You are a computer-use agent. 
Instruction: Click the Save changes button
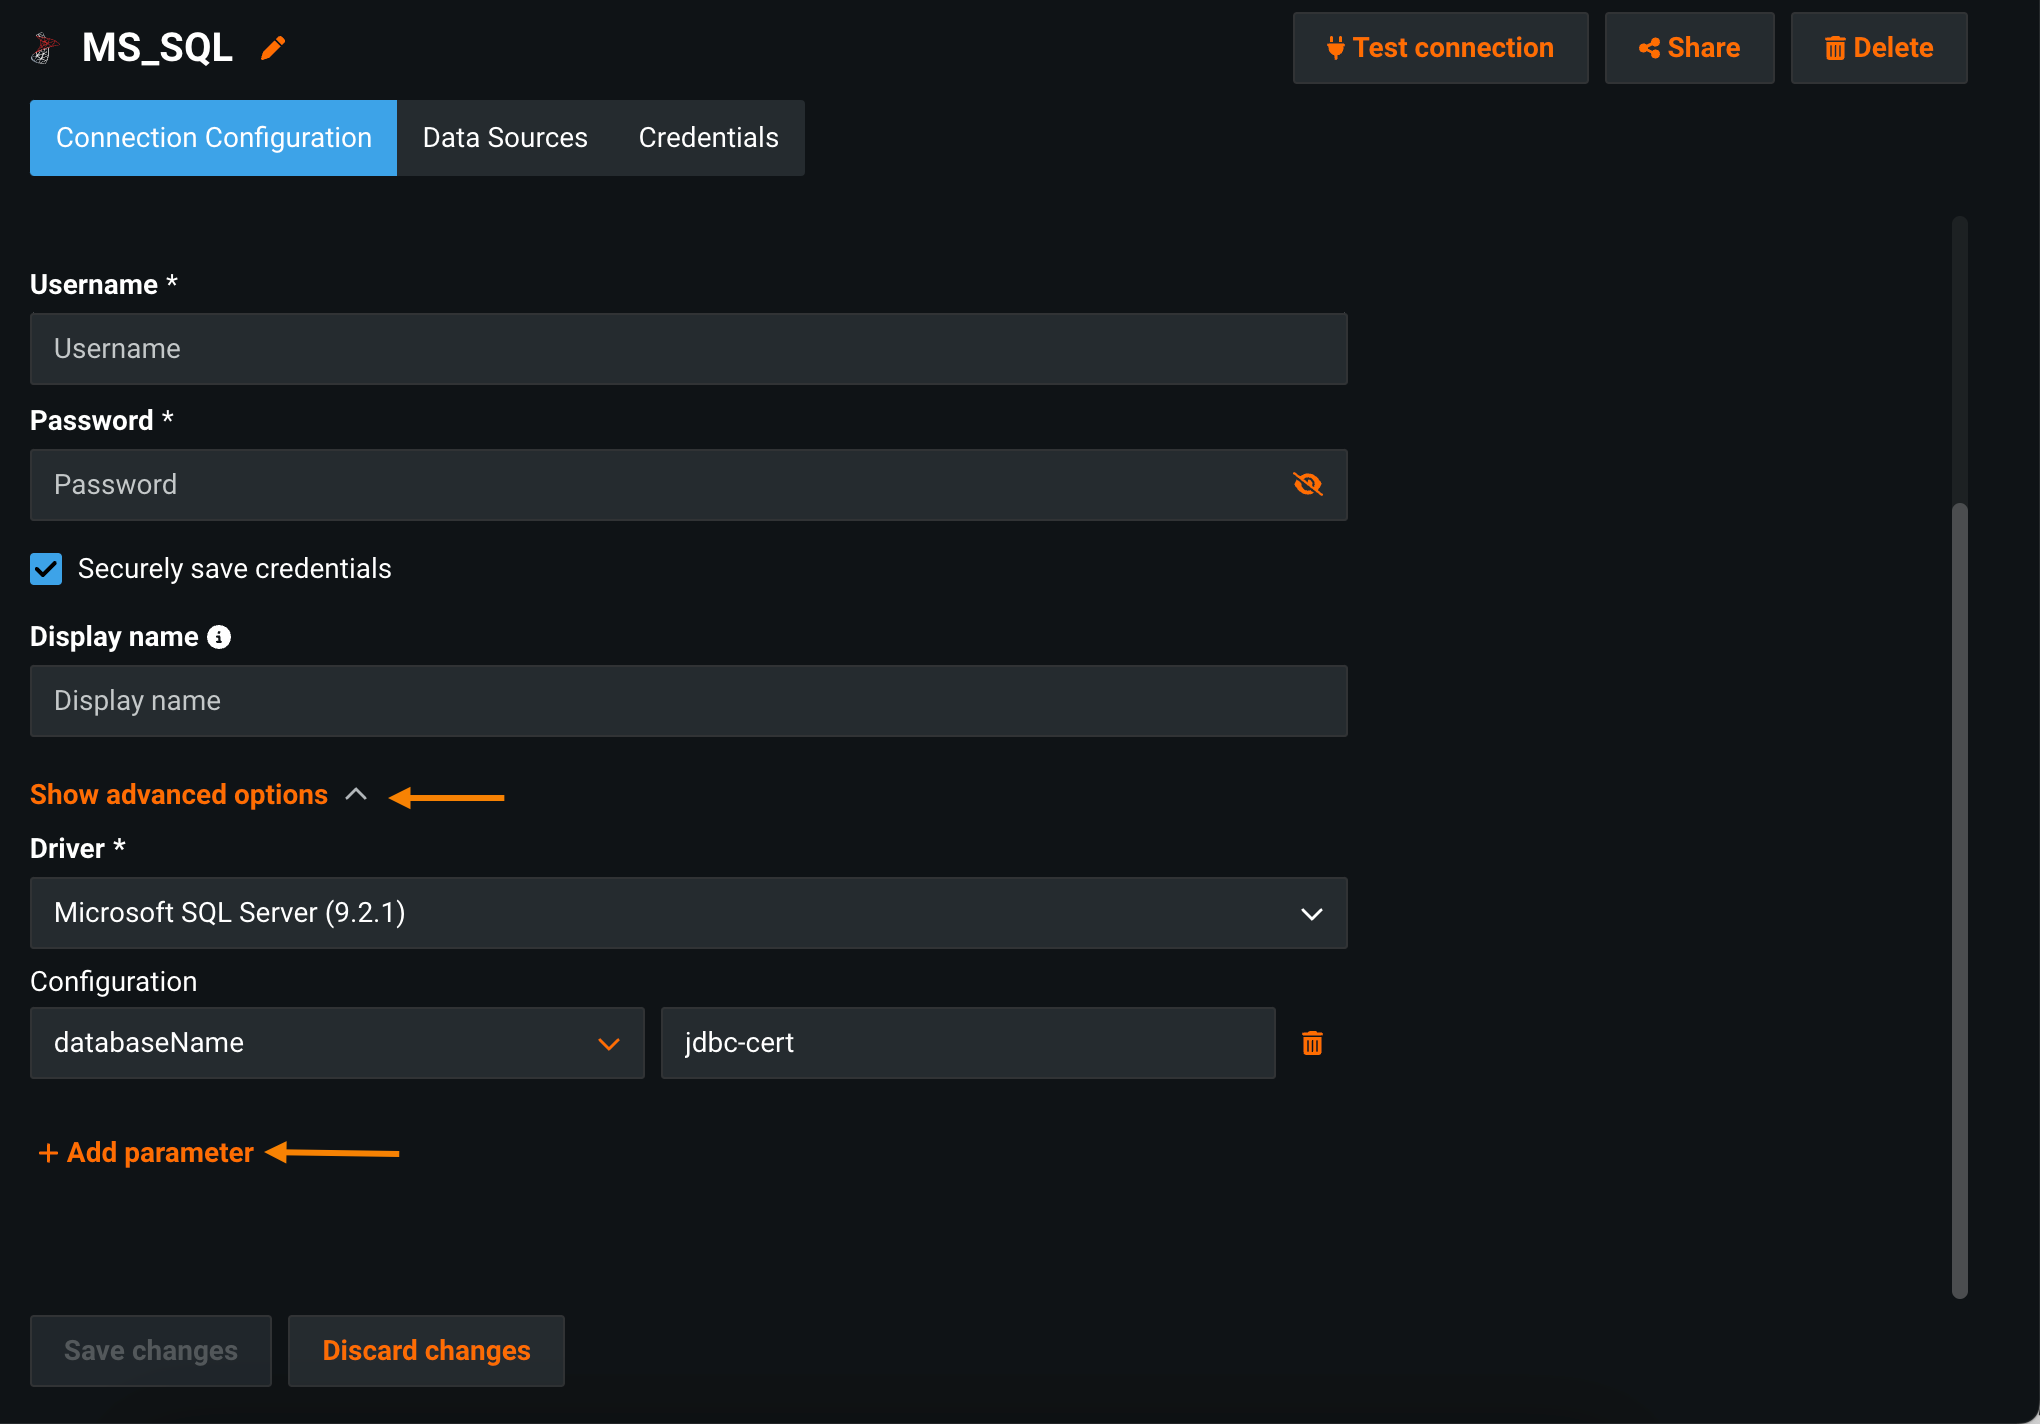click(151, 1350)
